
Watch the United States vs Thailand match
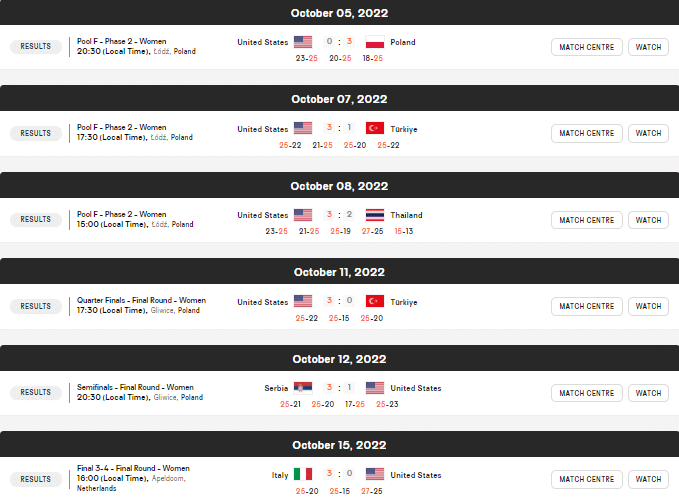pyautogui.click(x=648, y=220)
